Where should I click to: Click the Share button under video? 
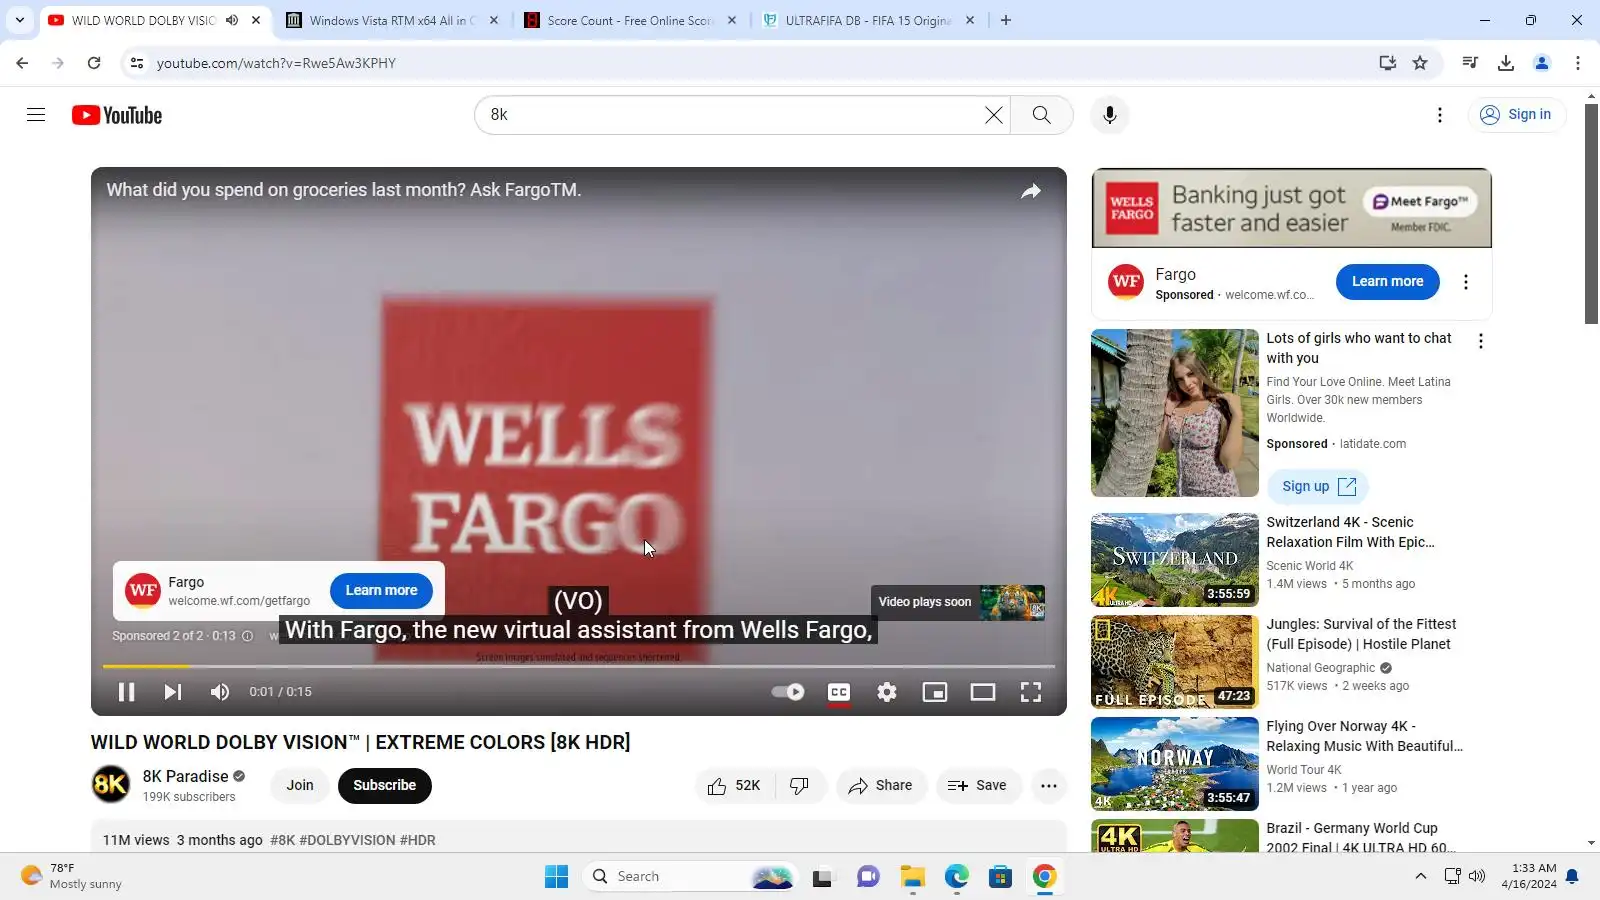coord(880,786)
